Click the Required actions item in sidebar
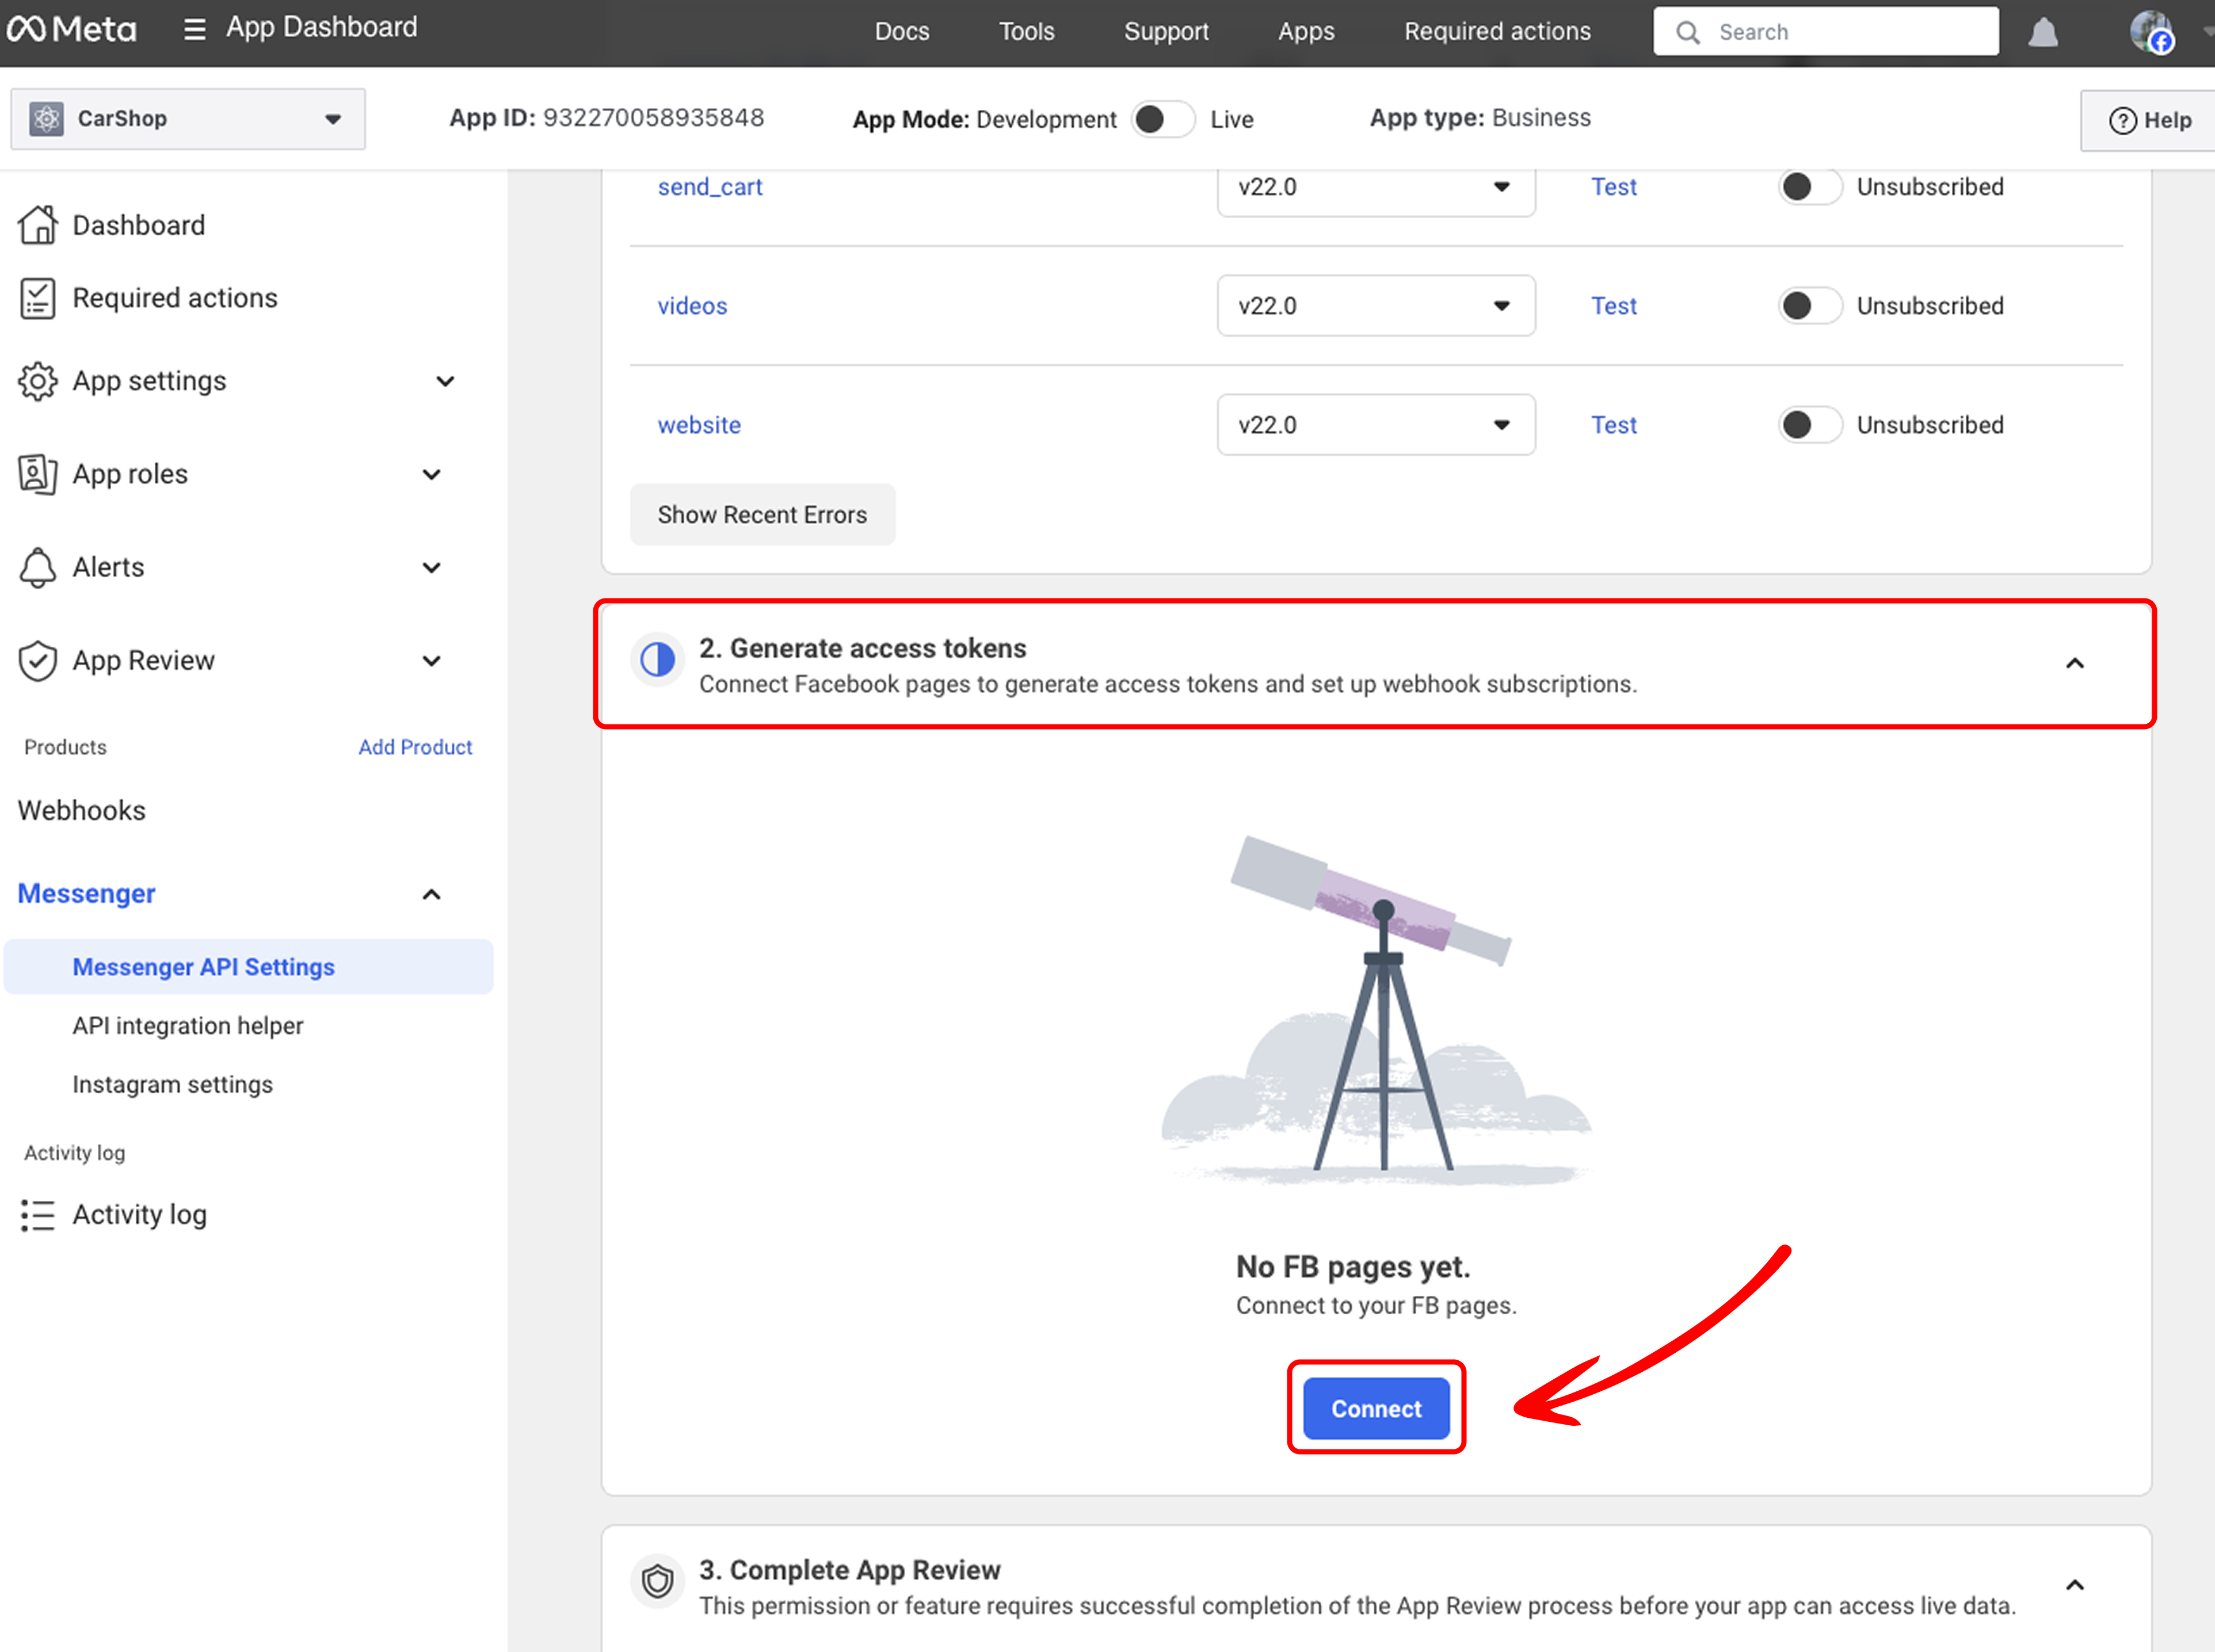The width and height of the screenshot is (2215, 1652). 175,298
